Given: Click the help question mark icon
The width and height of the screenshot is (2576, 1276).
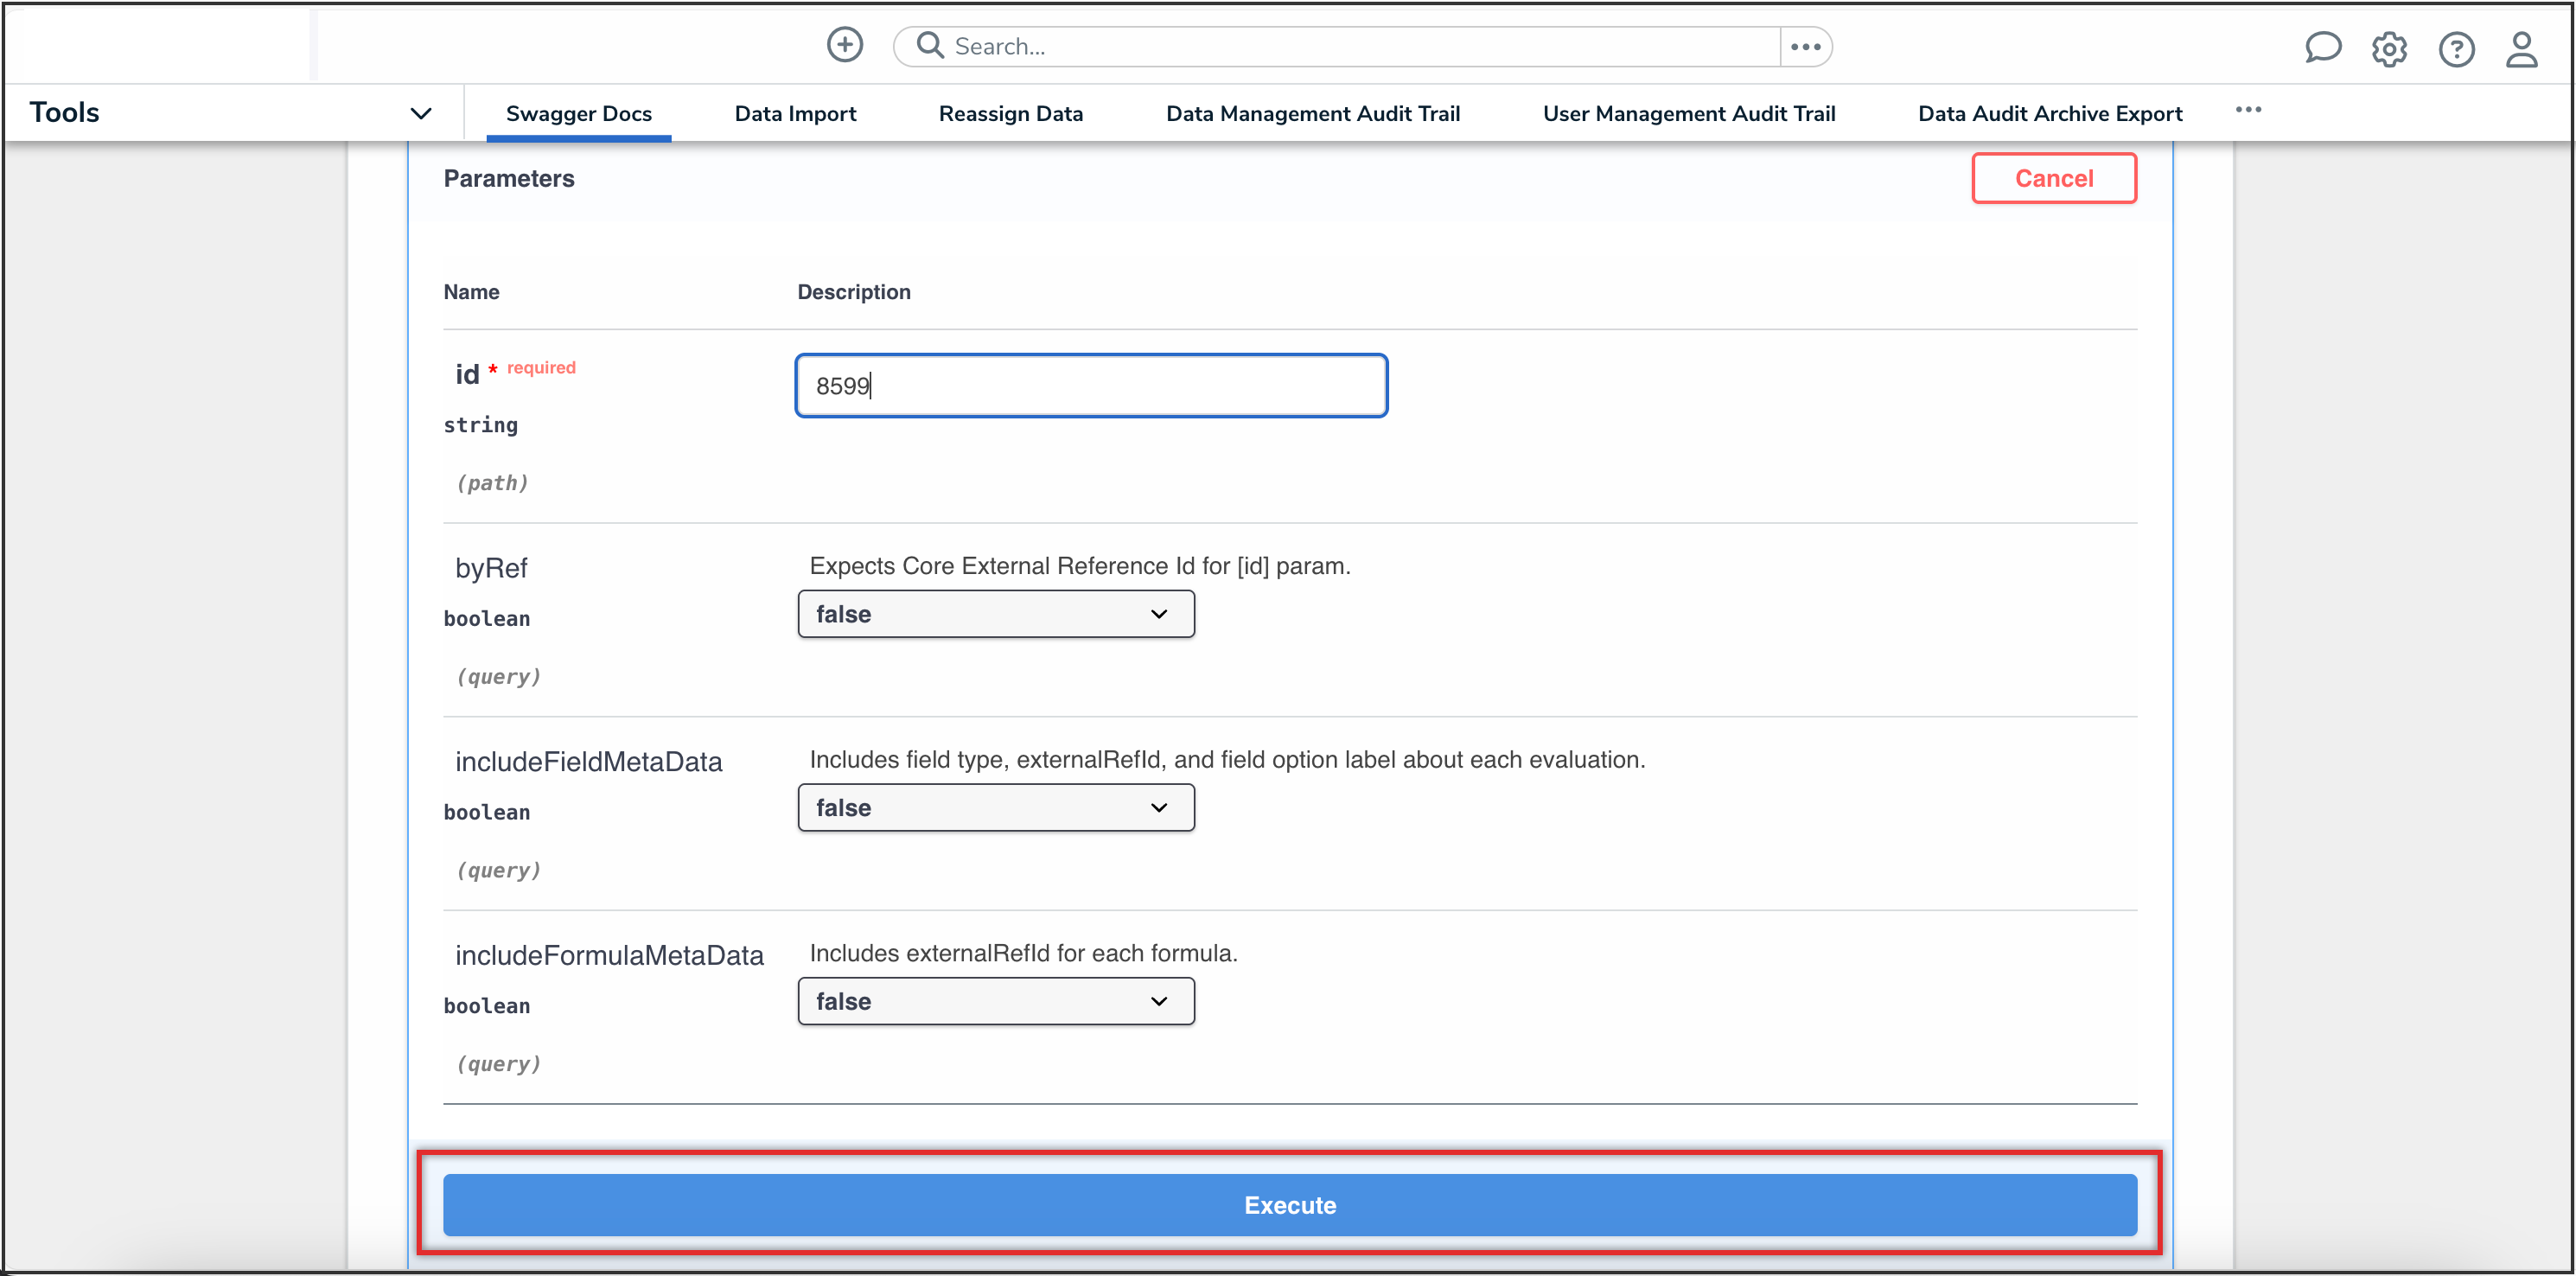Looking at the screenshot, I should pyautogui.click(x=2456, y=49).
